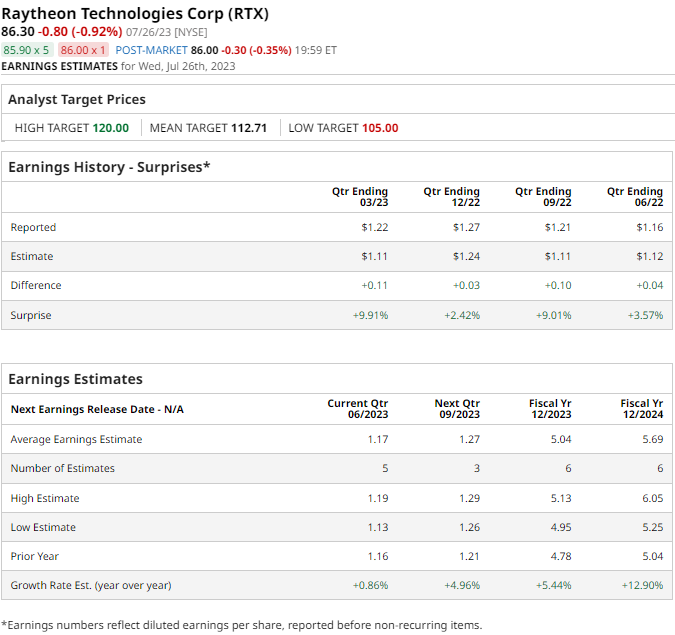Select the Qtr Ending 03/23 column header

coord(359,196)
